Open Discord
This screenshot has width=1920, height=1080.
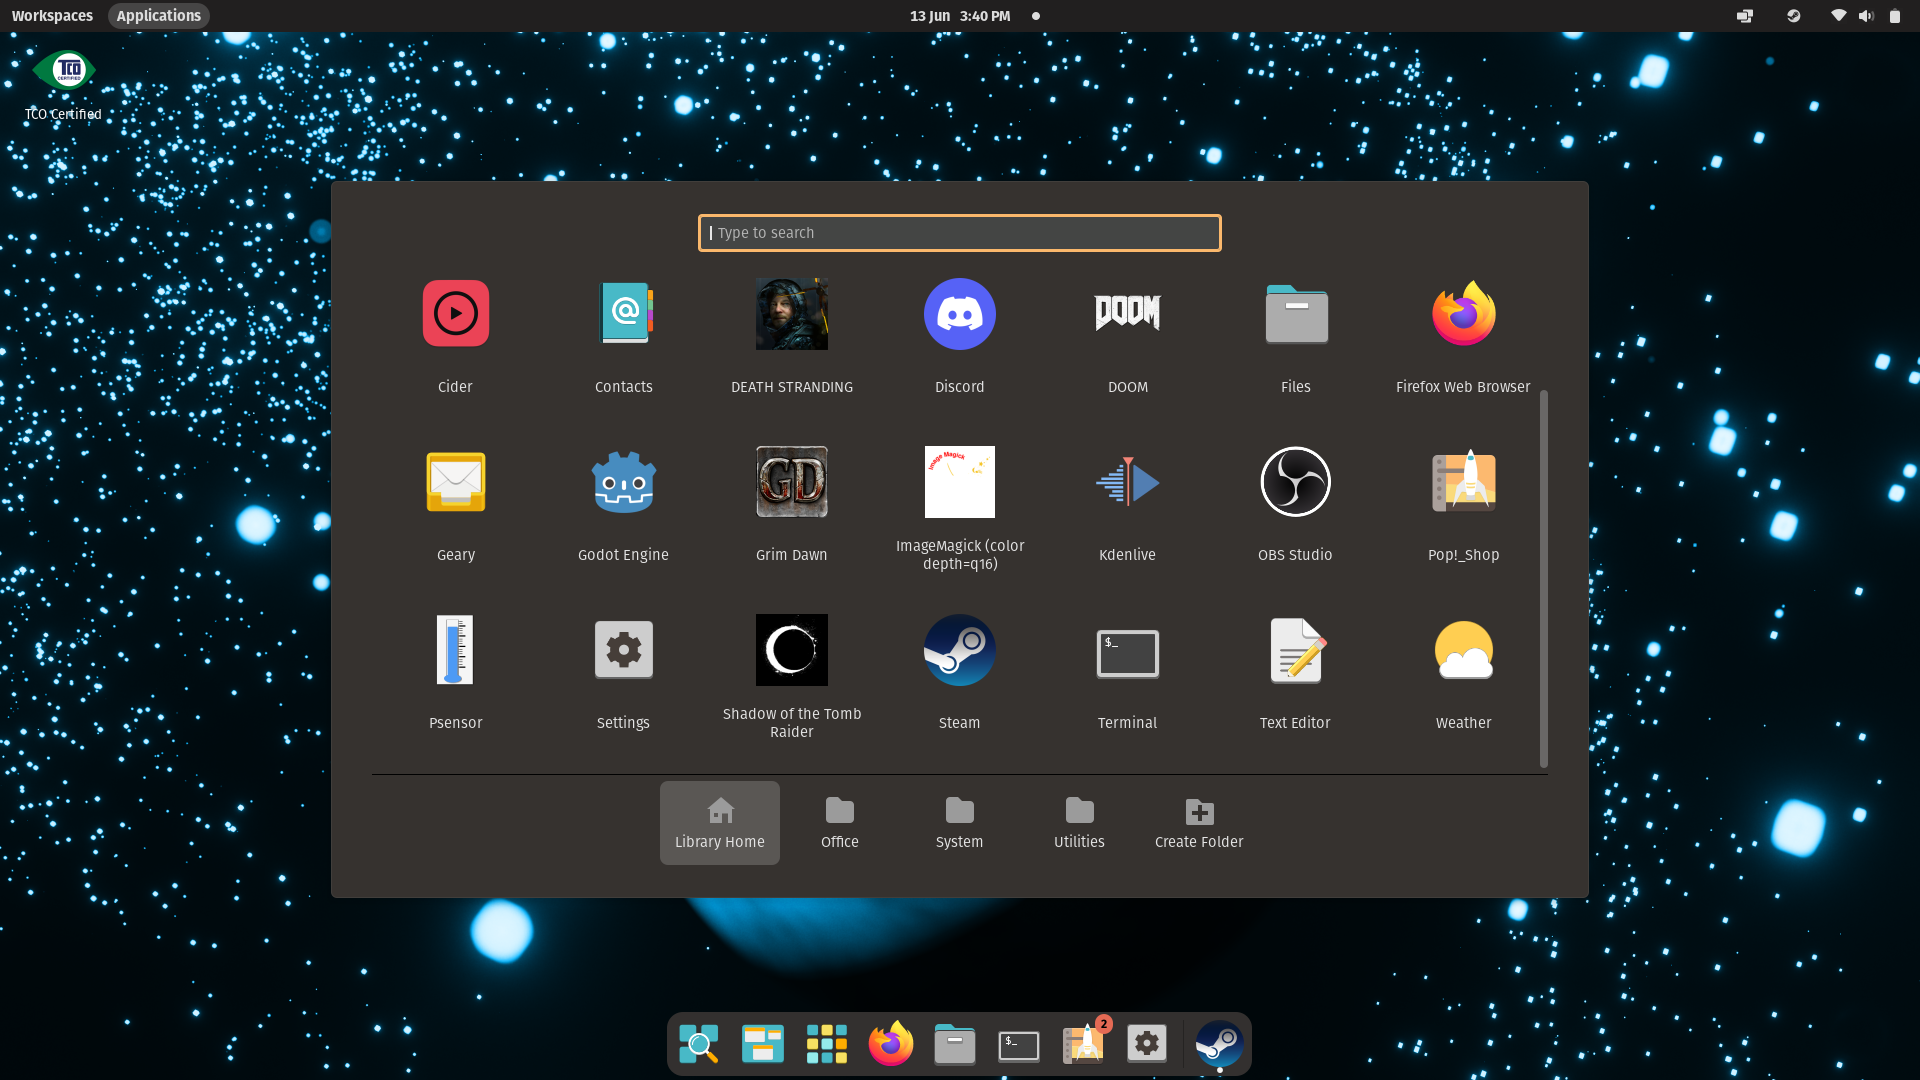click(960, 314)
